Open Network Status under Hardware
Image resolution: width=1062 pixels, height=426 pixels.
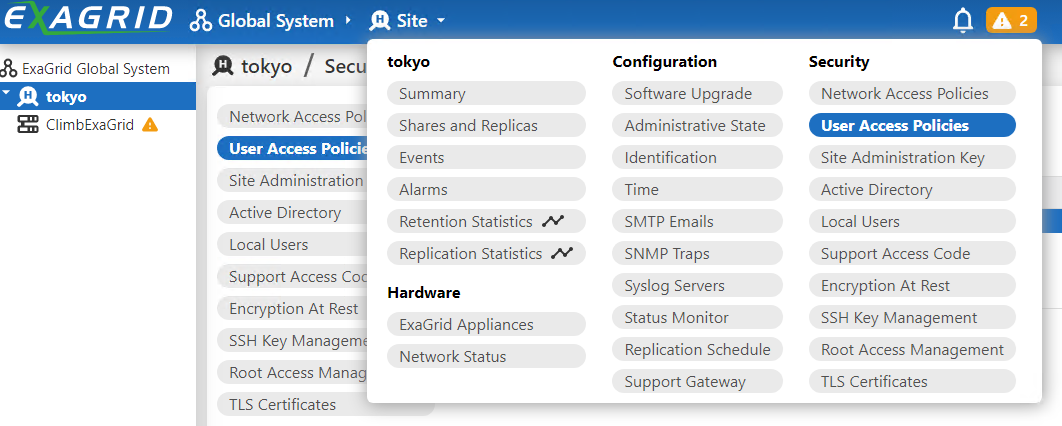pos(486,356)
